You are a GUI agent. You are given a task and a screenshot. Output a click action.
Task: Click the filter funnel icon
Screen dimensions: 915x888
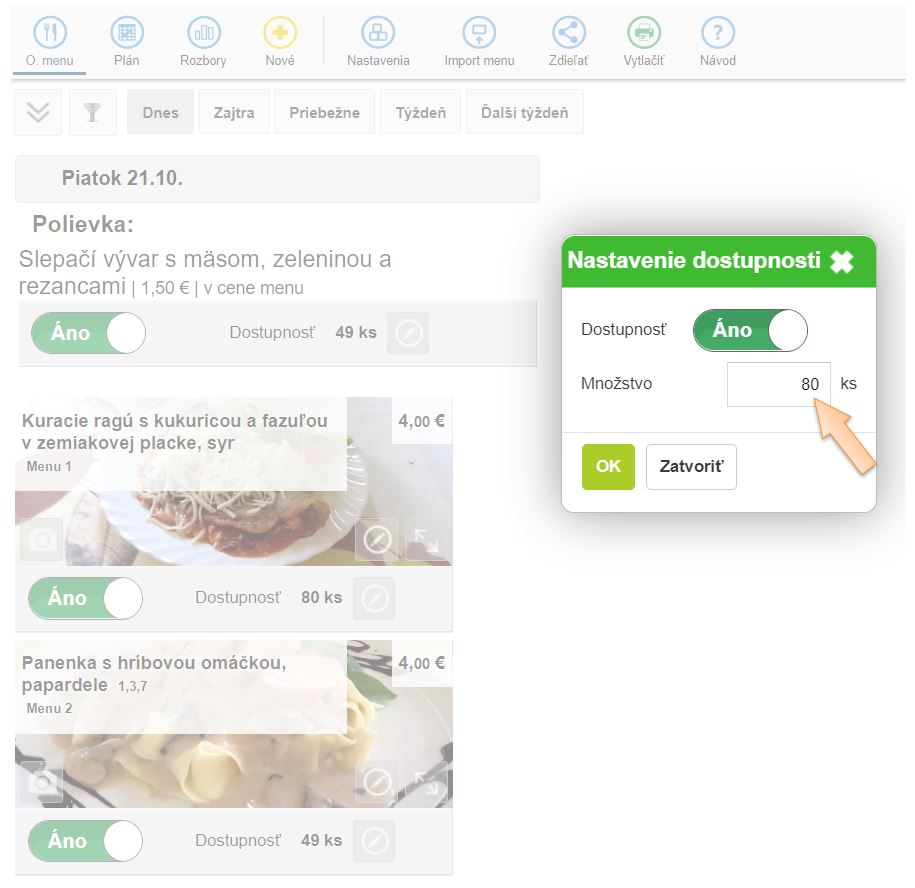click(x=93, y=112)
